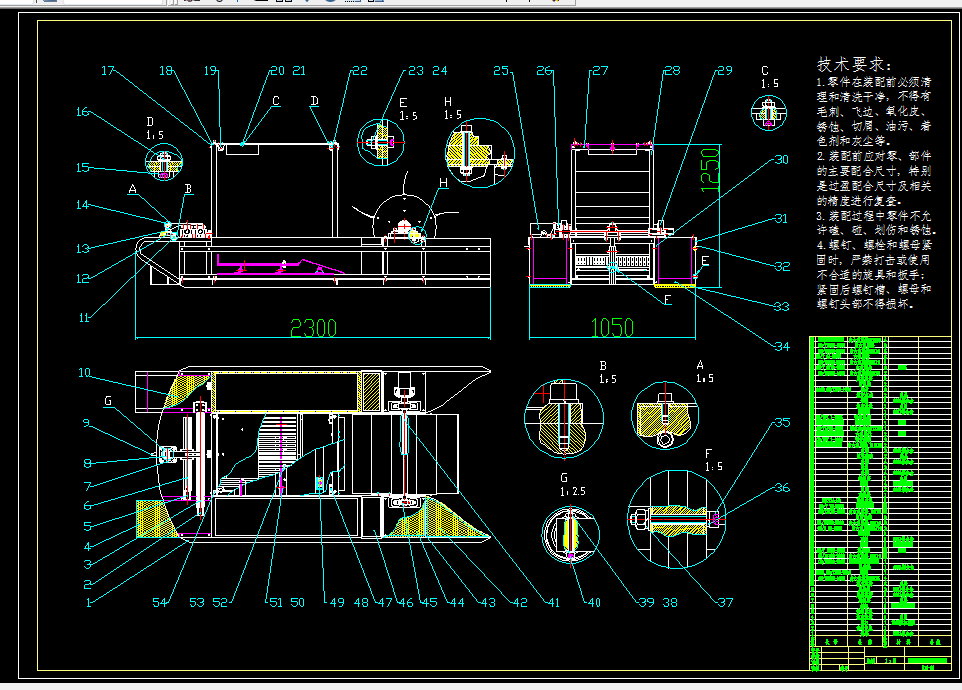Viewport: 962px width, 690px height.
Task: Select part callout number 54
Action: click(160, 603)
